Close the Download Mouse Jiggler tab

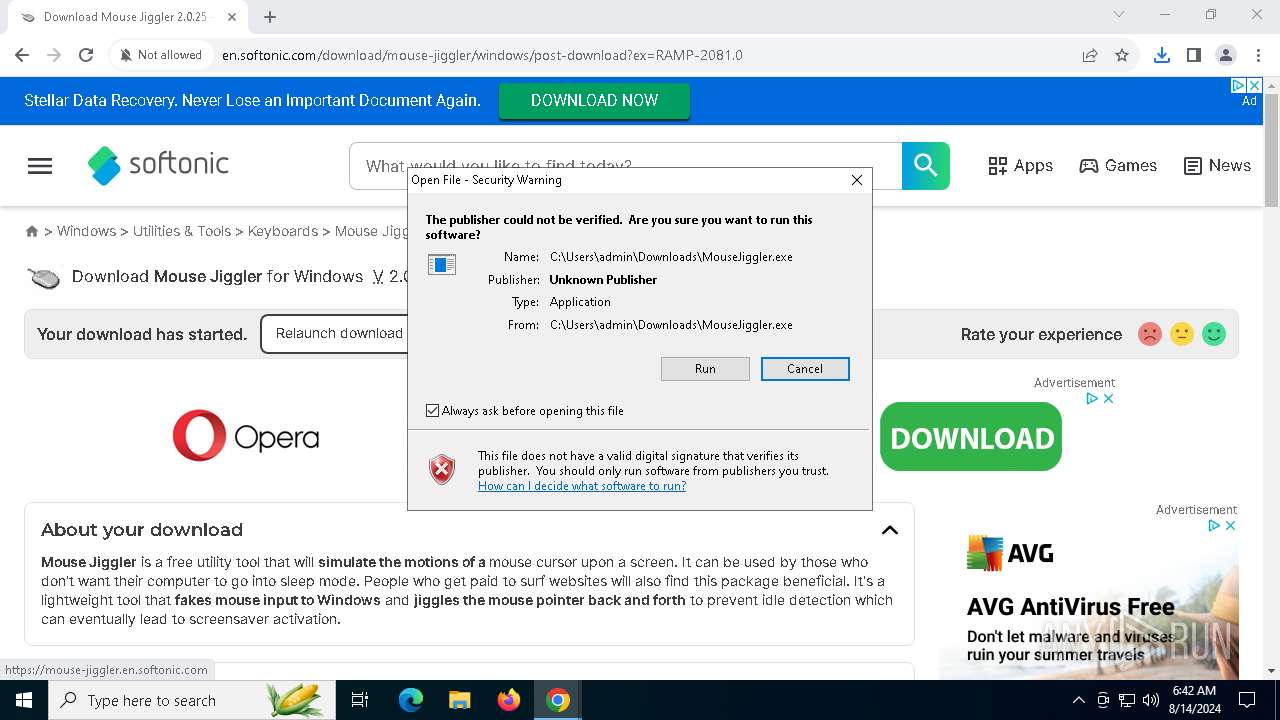tap(232, 17)
